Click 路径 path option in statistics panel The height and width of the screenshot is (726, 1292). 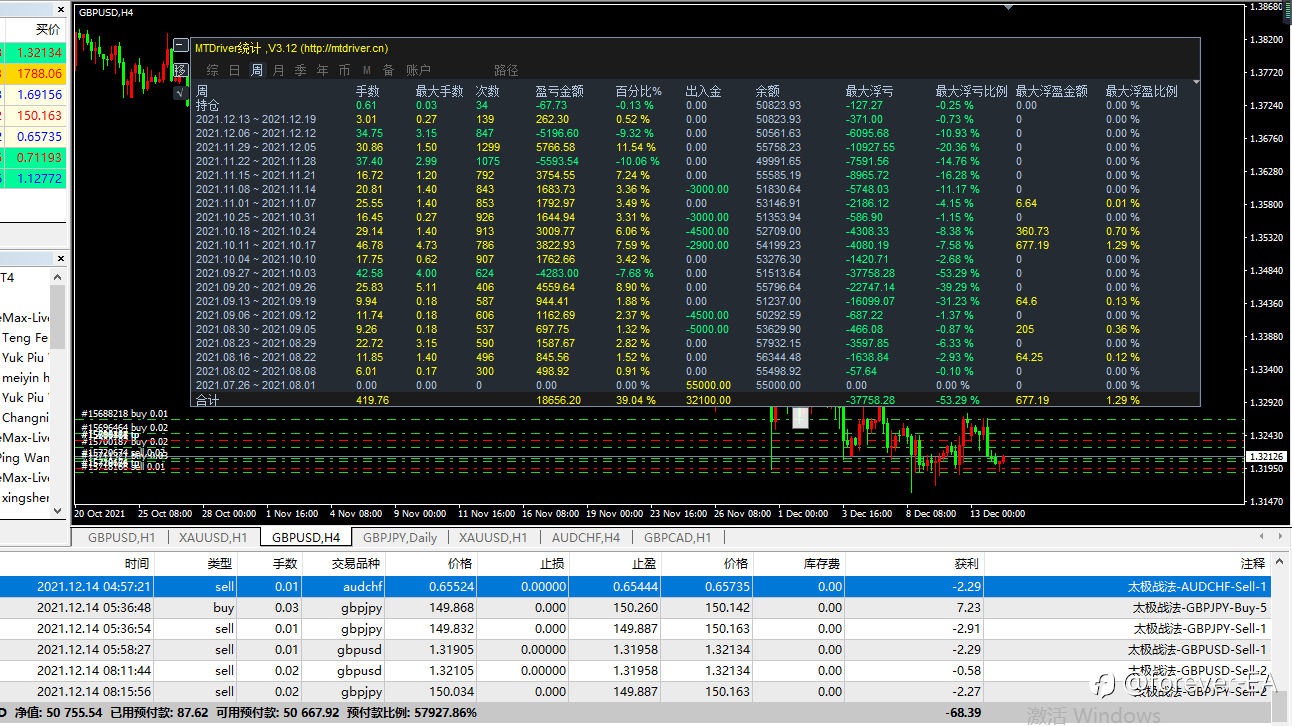pos(506,70)
